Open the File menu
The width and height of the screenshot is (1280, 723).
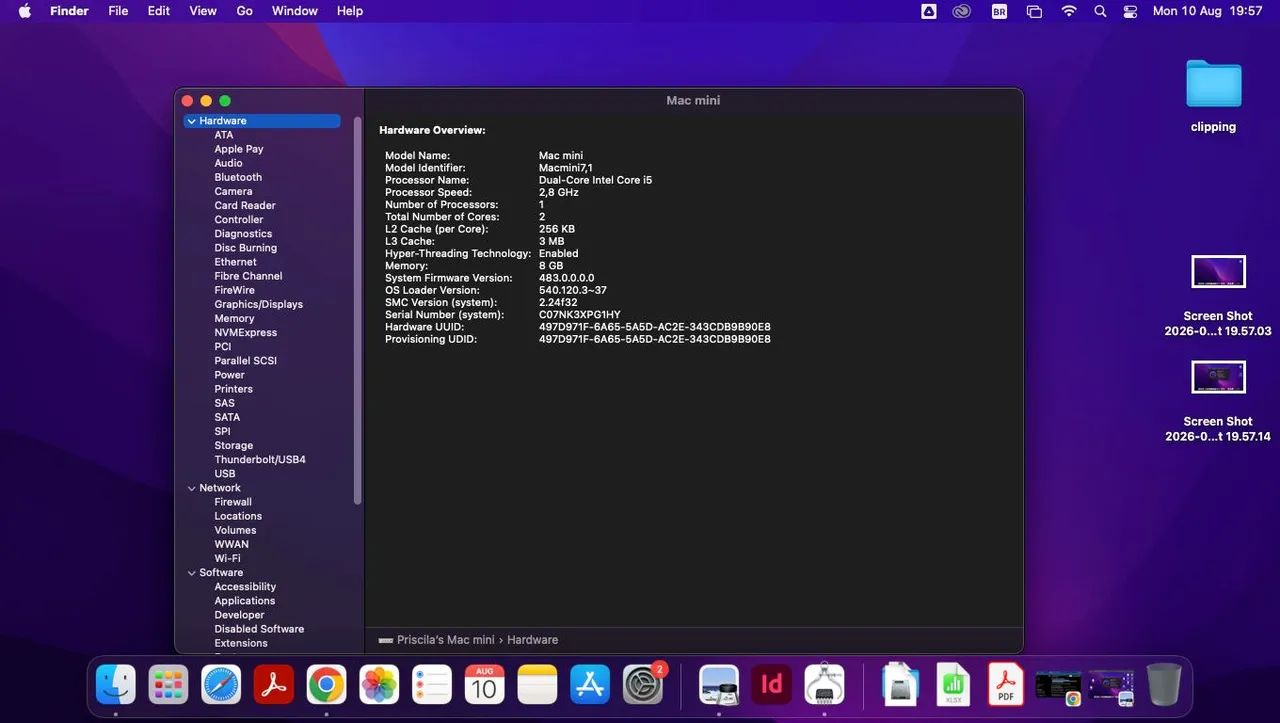click(x=118, y=11)
